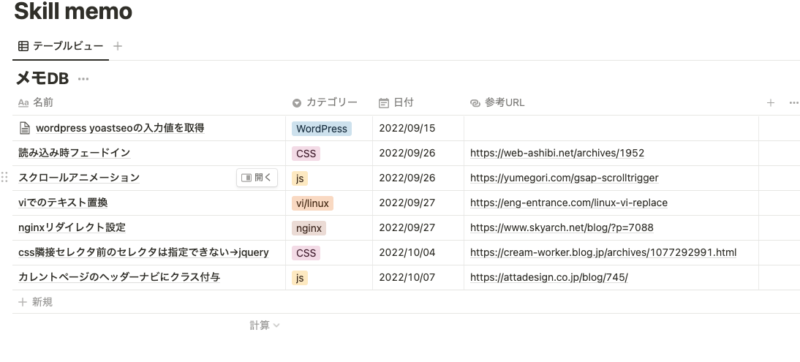Add a new row with 新規
800x362 pixels.
pos(36,302)
